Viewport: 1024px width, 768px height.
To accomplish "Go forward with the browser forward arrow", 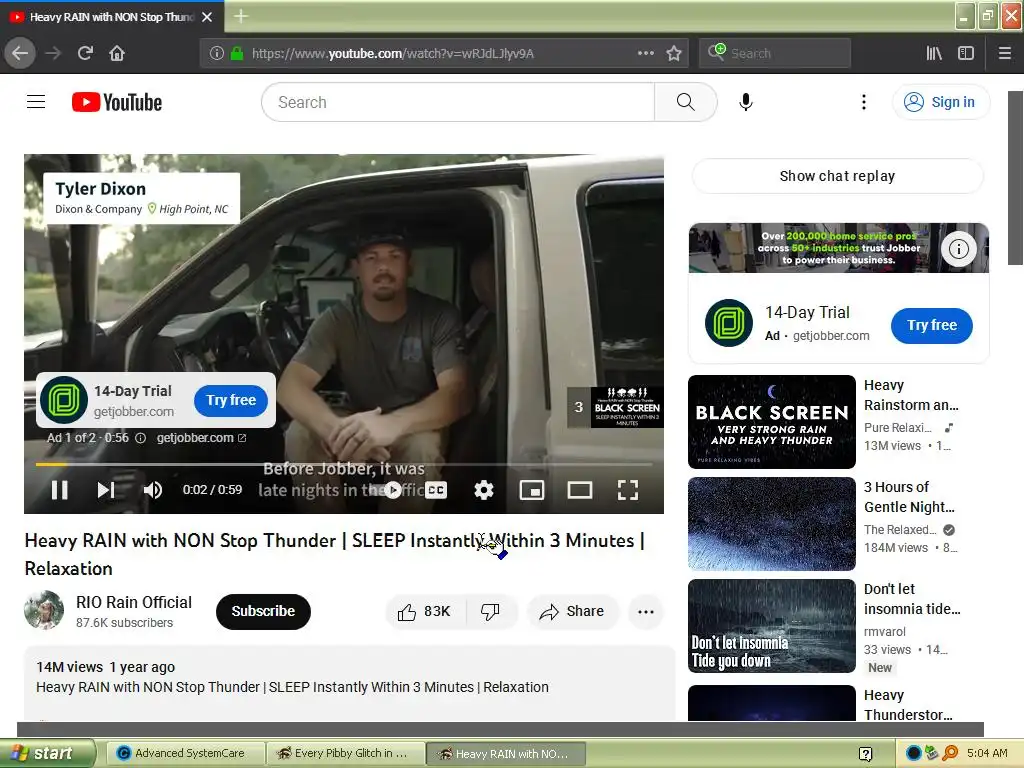I will [x=53, y=53].
